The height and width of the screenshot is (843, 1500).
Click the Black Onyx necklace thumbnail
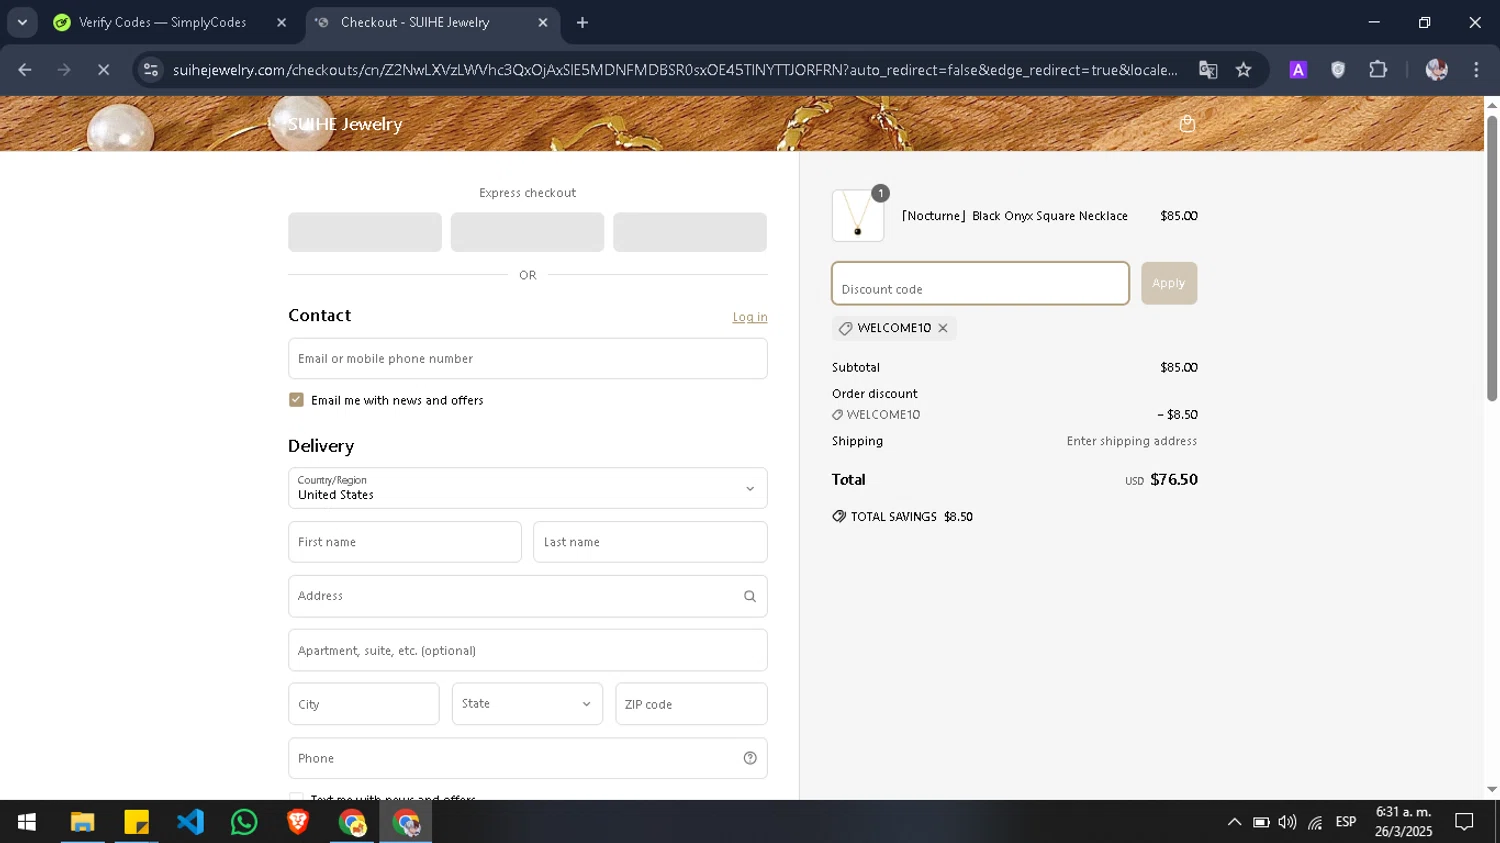coord(858,216)
